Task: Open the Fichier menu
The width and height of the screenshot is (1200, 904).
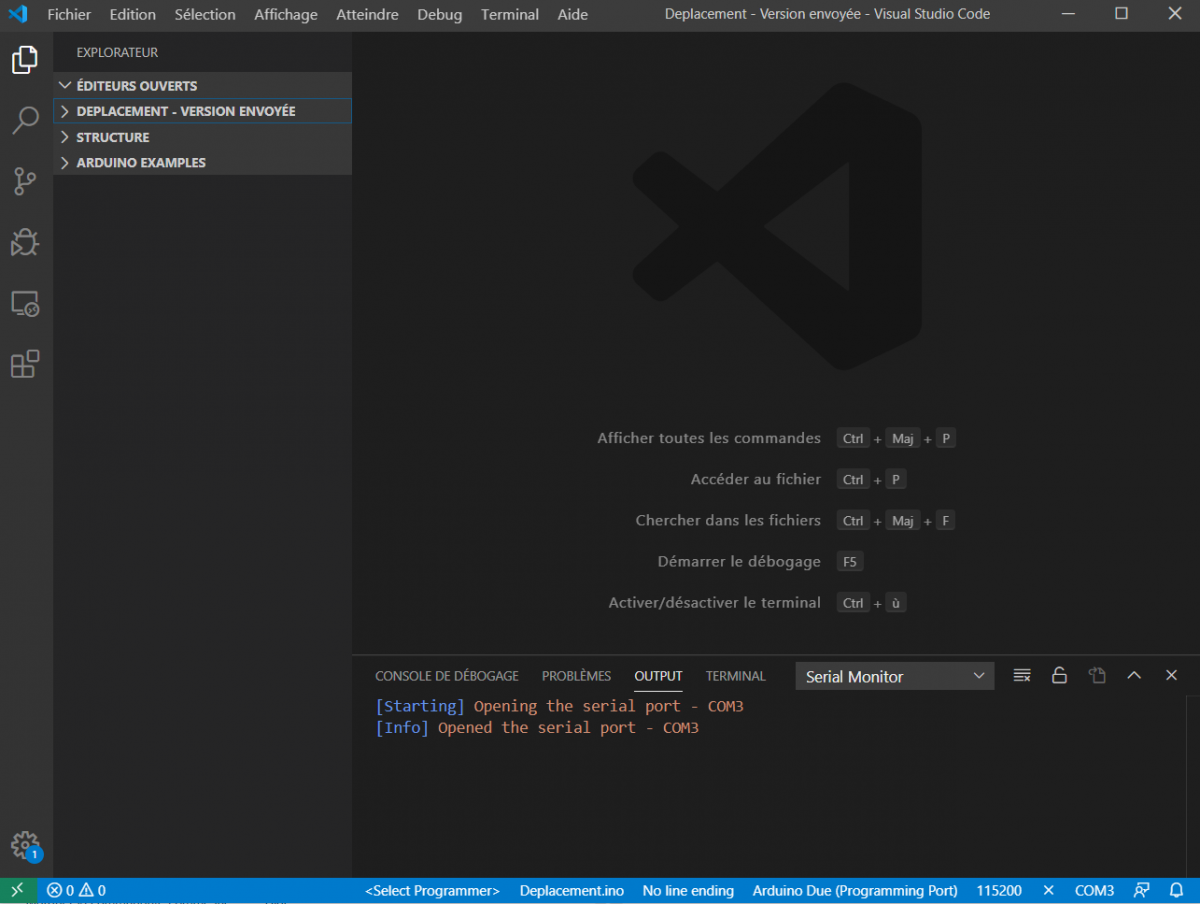Action: pyautogui.click(x=69, y=14)
